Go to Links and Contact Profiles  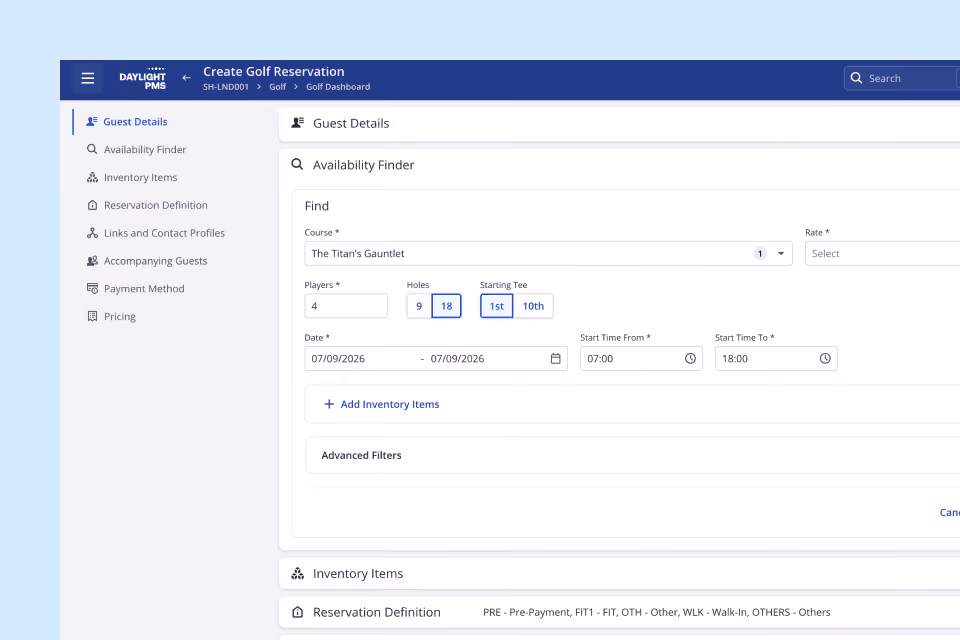coord(164,233)
